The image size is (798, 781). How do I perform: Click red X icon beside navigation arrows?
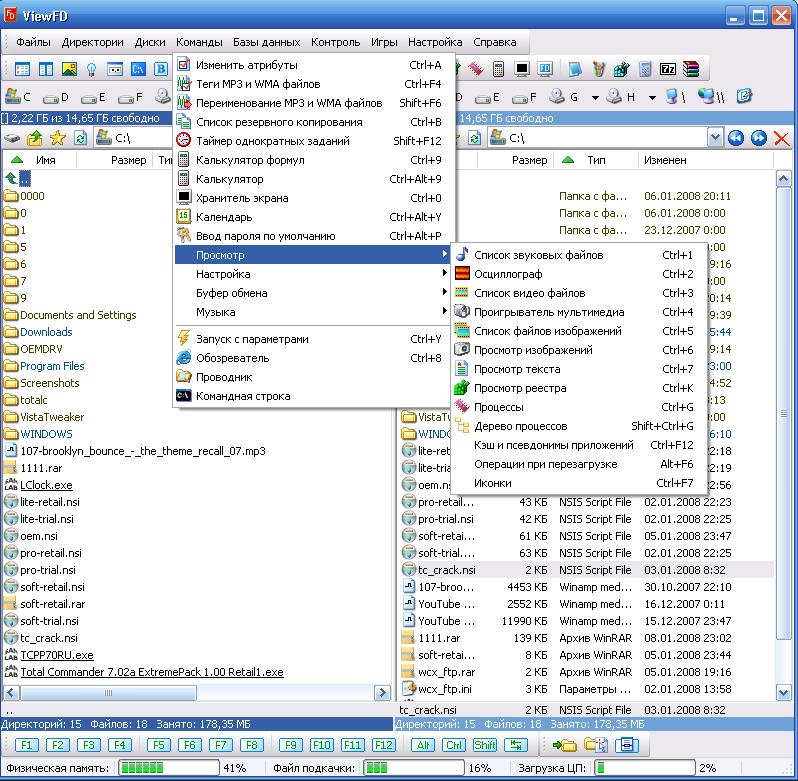pos(781,138)
